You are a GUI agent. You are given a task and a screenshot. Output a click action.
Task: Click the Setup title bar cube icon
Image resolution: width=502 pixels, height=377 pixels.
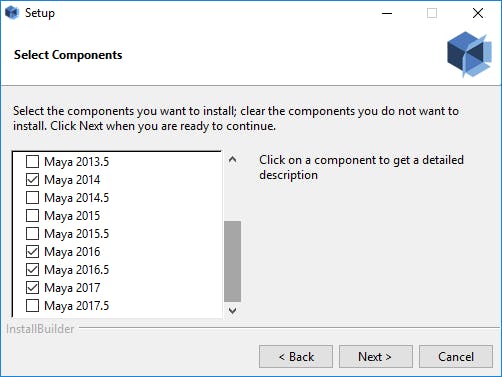tap(12, 13)
